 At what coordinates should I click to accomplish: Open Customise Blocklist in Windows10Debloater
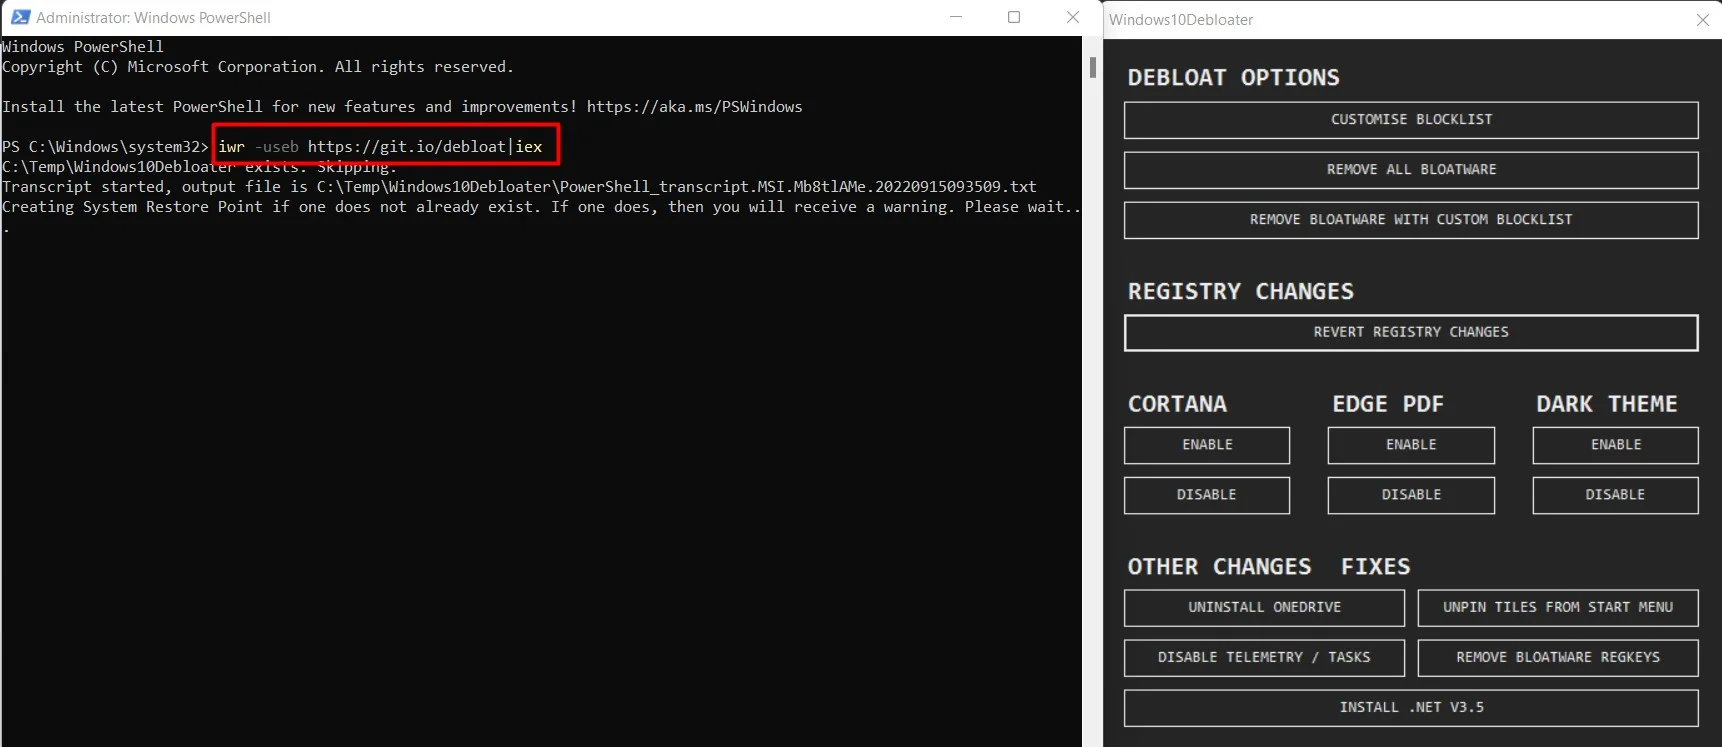click(1411, 120)
